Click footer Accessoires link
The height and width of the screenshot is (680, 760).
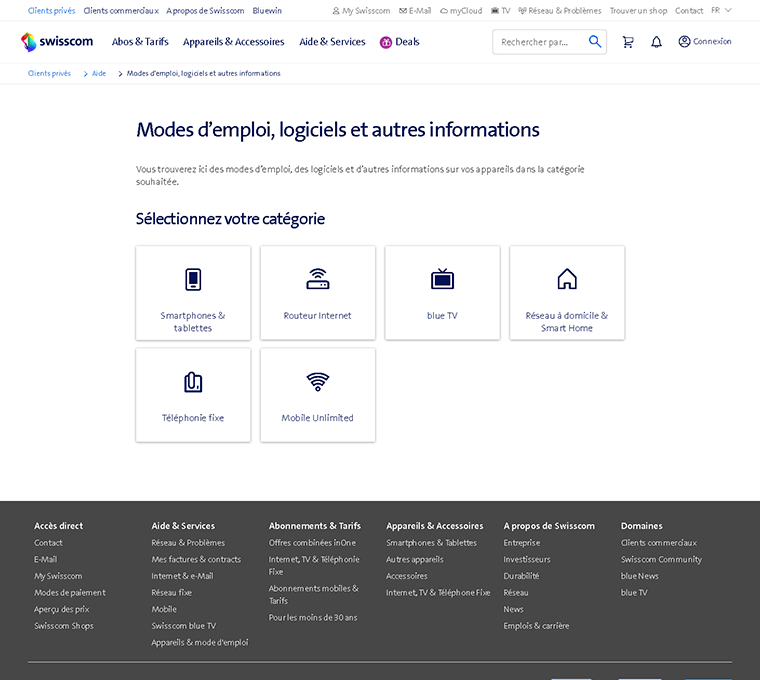click(x=407, y=576)
